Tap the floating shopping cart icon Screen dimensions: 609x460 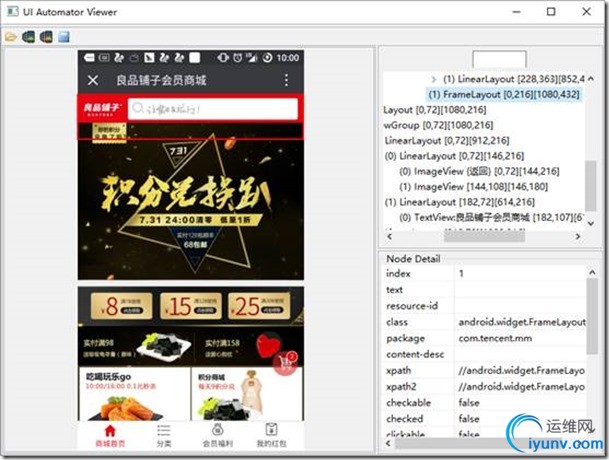click(285, 363)
